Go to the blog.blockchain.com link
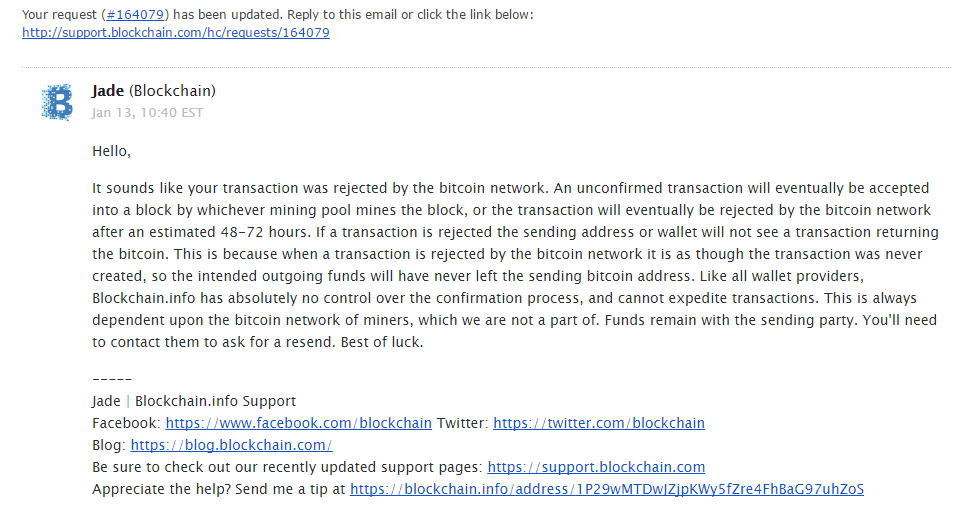Screen dimensions: 959x507 pos(231,445)
